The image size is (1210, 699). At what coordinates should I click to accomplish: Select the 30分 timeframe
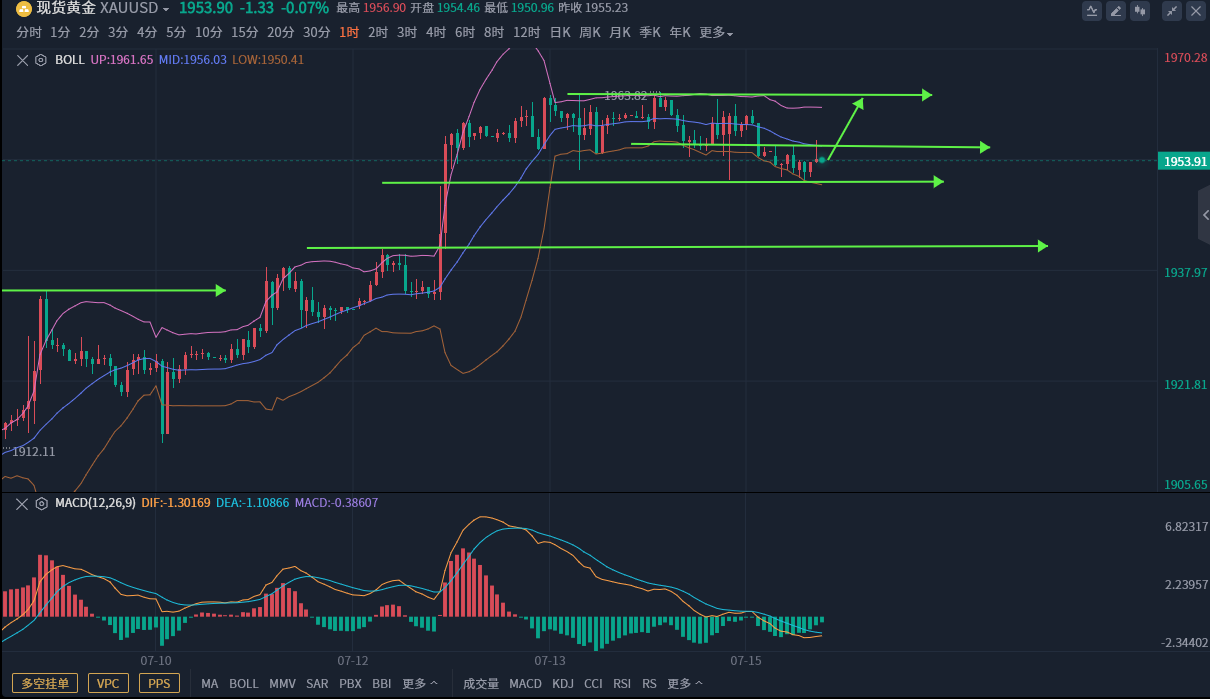(x=317, y=32)
